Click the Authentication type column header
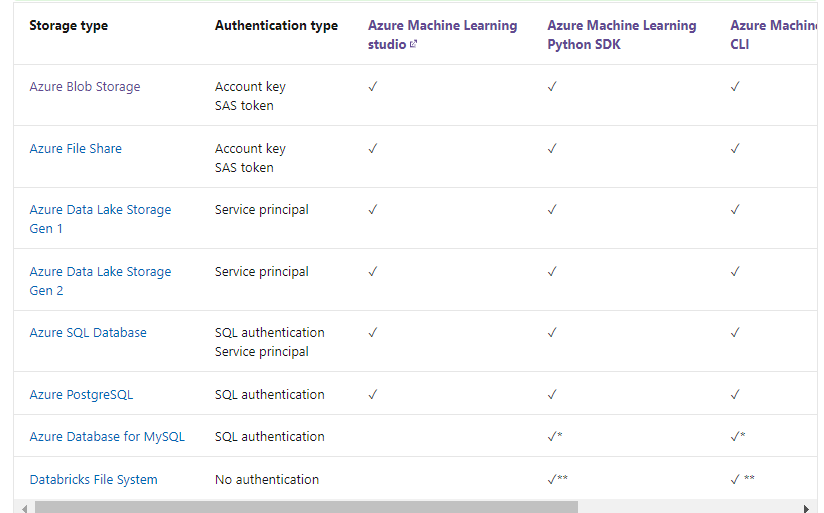The height and width of the screenshot is (513, 824). (x=276, y=26)
